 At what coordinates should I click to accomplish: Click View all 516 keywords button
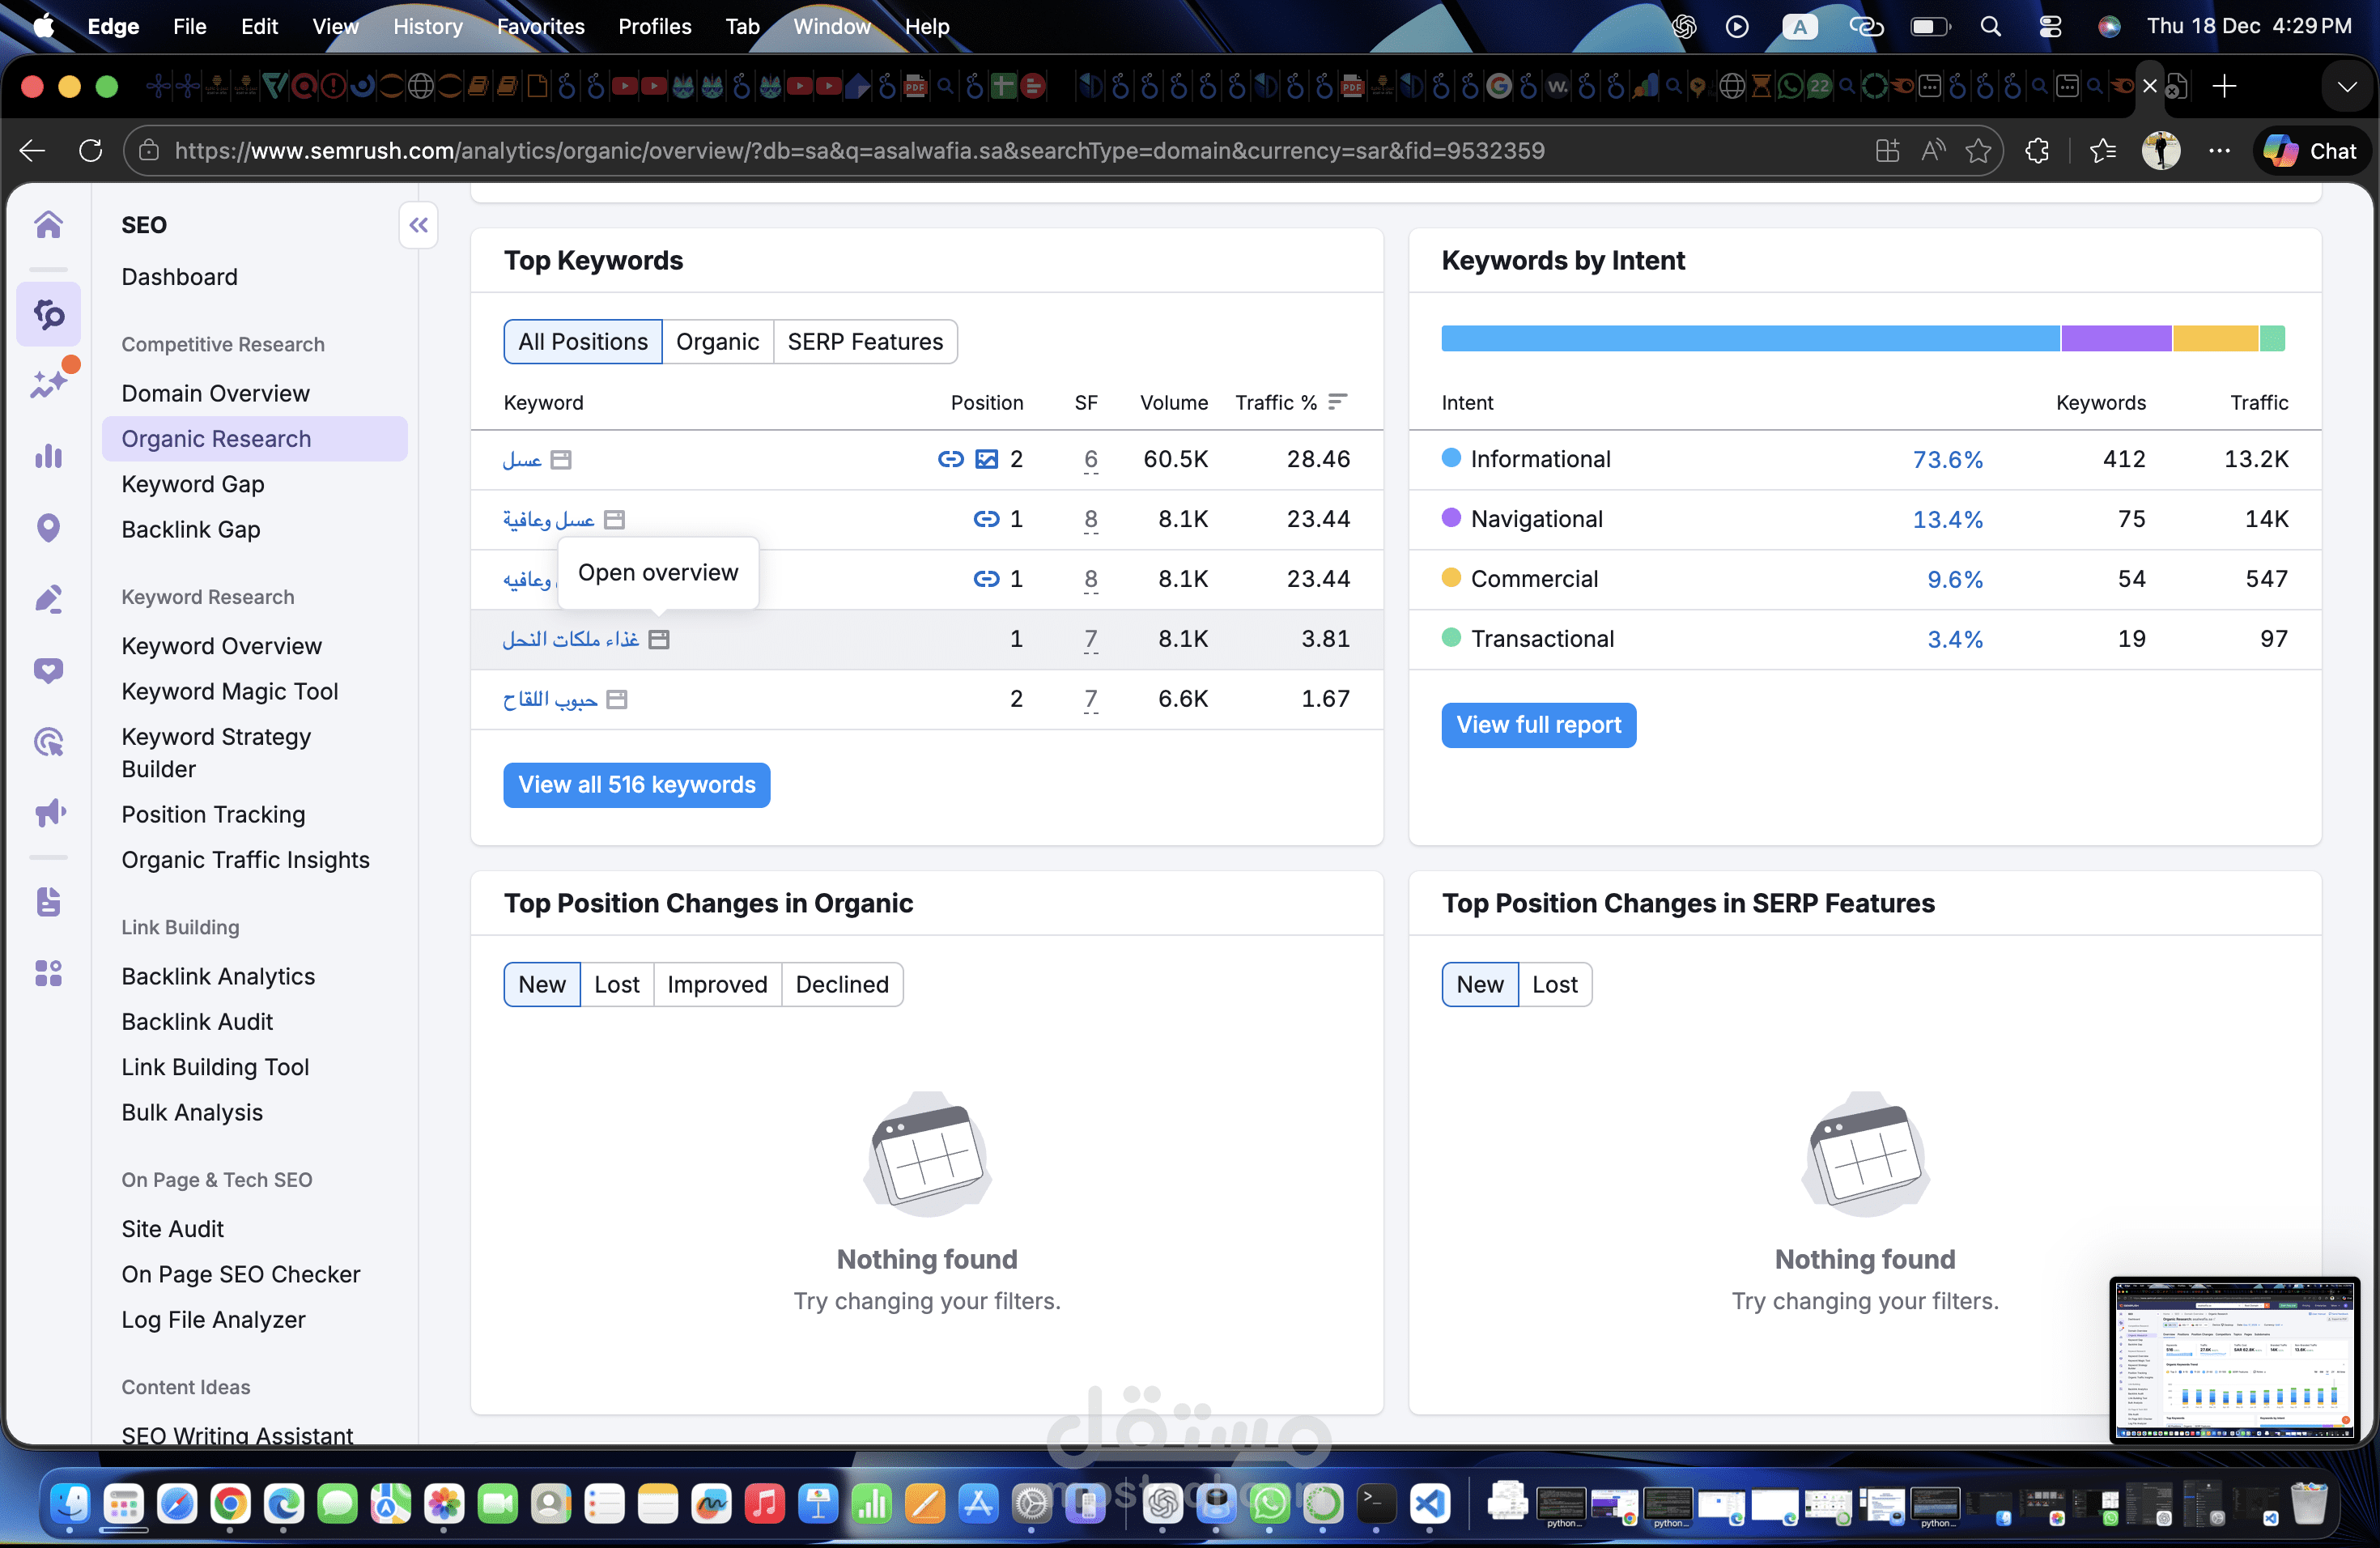(x=636, y=784)
